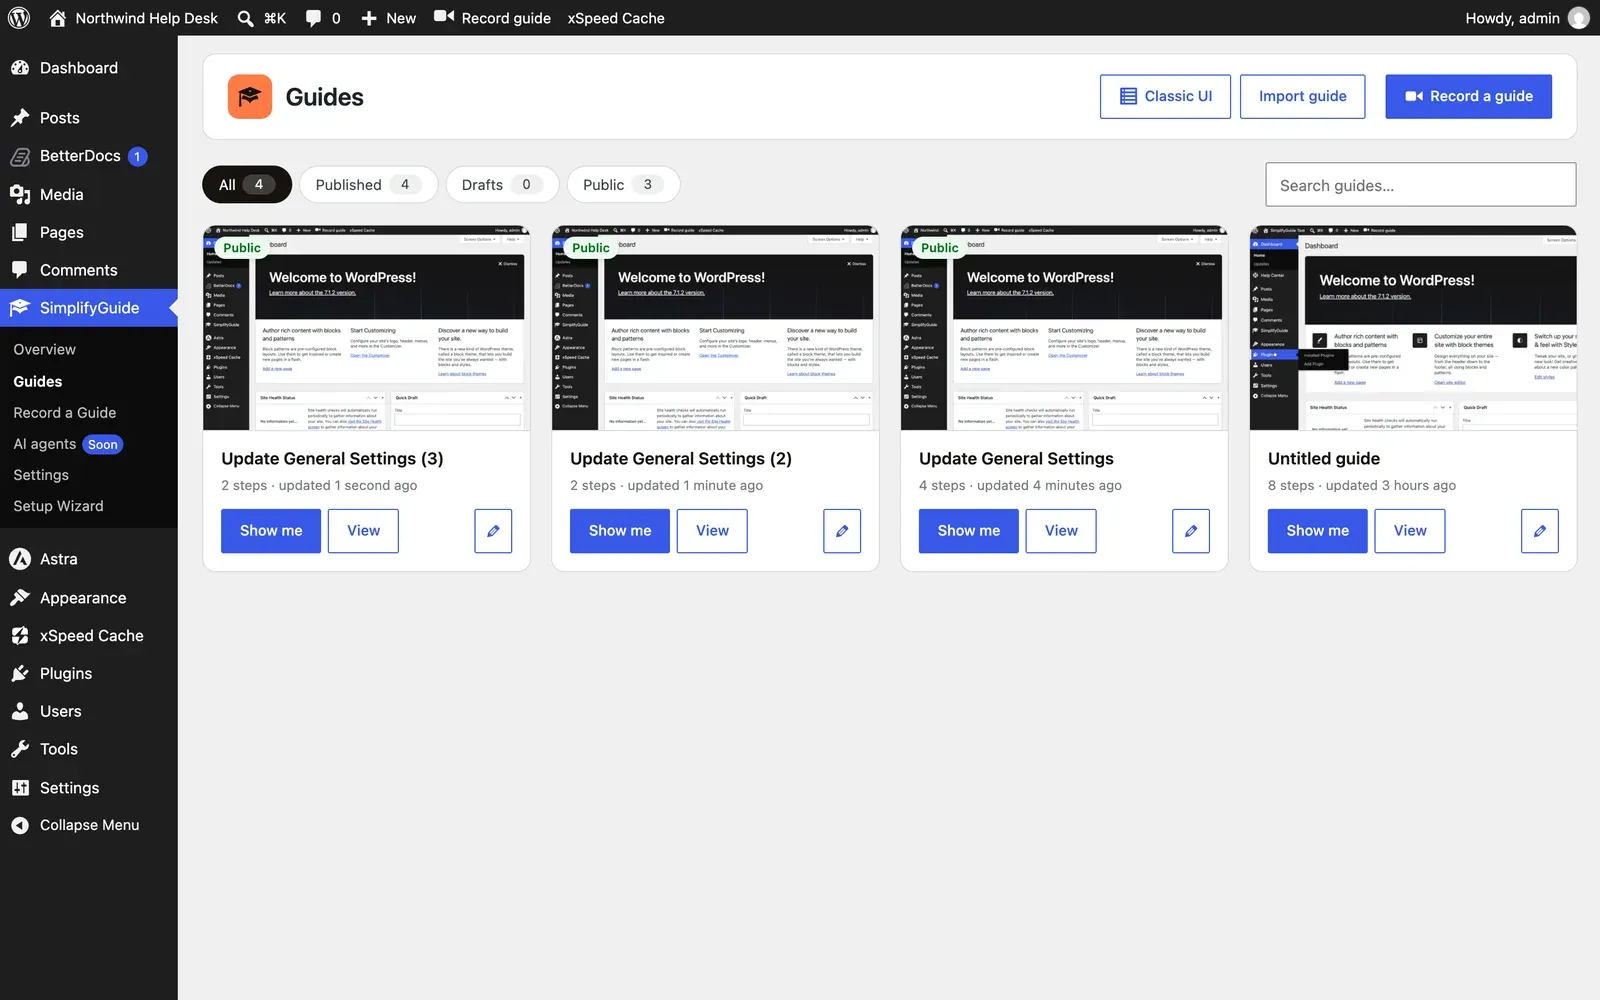Screen dimensions: 1600x1000
Task: Click pencil icon on Update General Settings card
Action: pyautogui.click(x=1191, y=531)
